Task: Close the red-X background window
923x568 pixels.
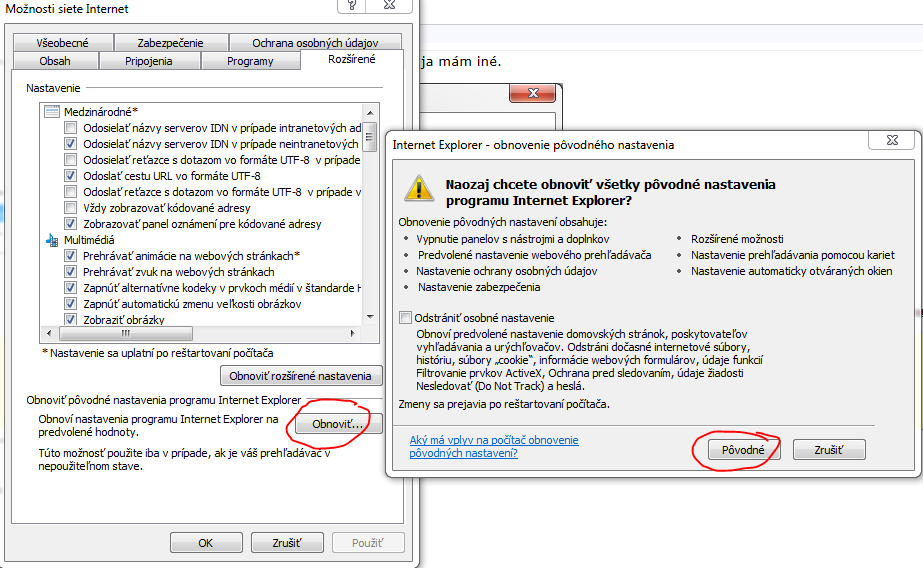Action: (x=533, y=93)
